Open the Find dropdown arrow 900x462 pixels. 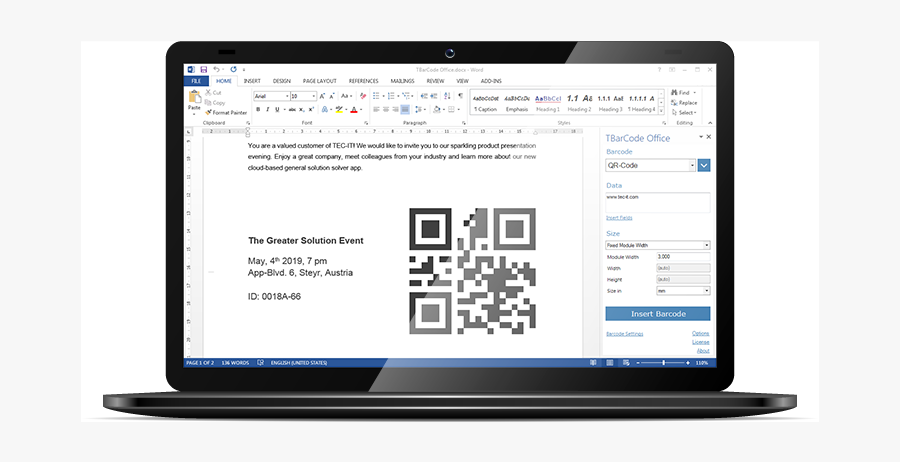695,92
